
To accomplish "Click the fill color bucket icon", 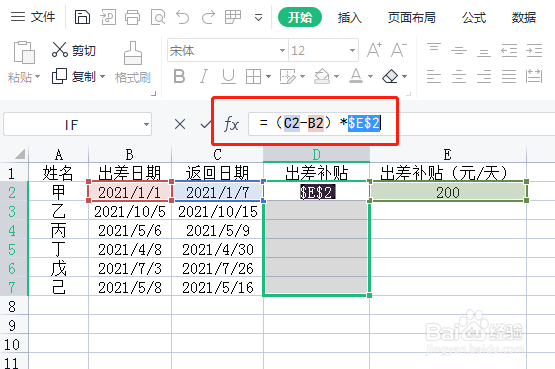I will pyautogui.click(x=321, y=76).
